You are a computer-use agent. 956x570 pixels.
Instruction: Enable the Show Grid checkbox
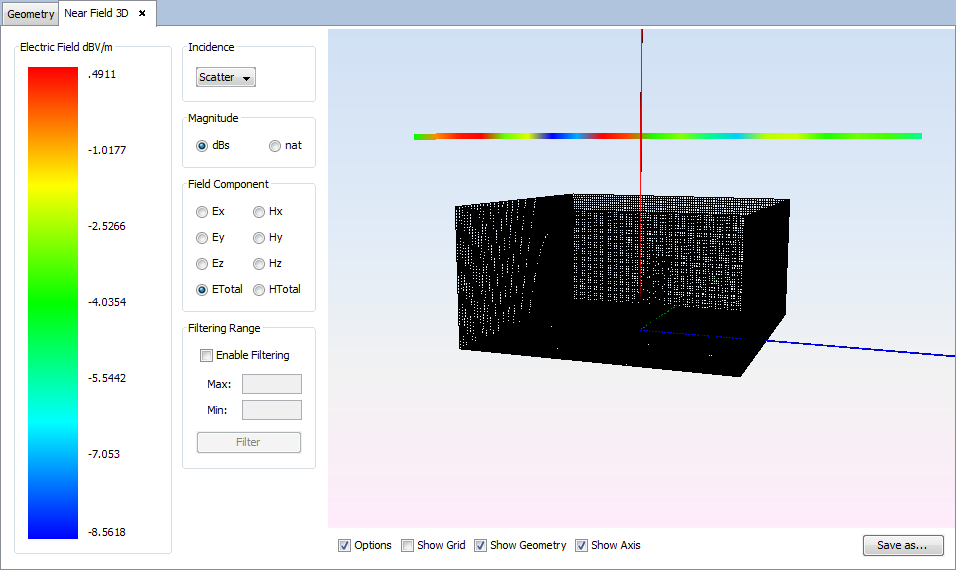[x=407, y=545]
